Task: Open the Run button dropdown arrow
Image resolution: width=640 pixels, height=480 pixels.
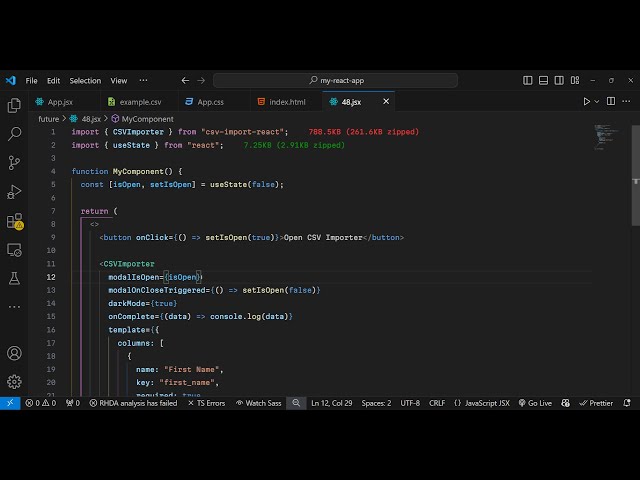Action: pyautogui.click(x=599, y=101)
